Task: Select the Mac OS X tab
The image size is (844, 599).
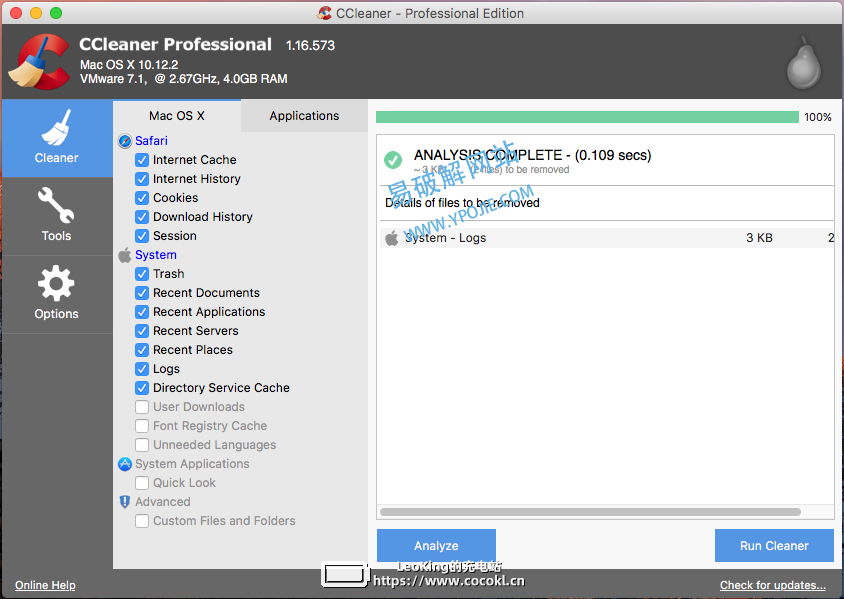Action: coord(177,116)
